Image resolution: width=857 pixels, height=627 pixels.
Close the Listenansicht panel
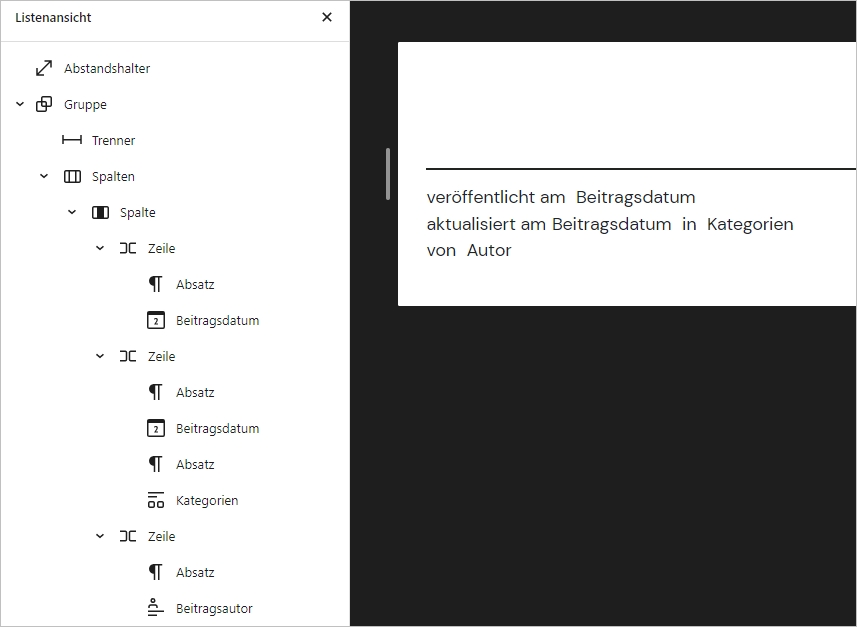326,17
